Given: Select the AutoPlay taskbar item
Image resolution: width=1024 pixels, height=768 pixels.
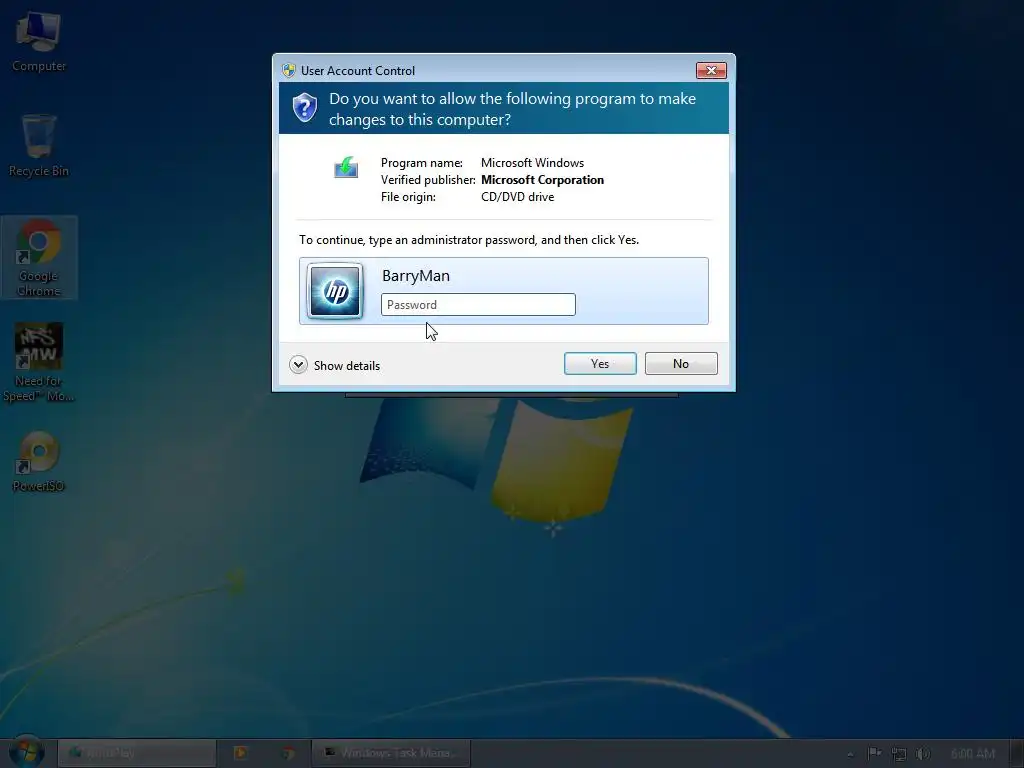Looking at the screenshot, I should [x=137, y=753].
